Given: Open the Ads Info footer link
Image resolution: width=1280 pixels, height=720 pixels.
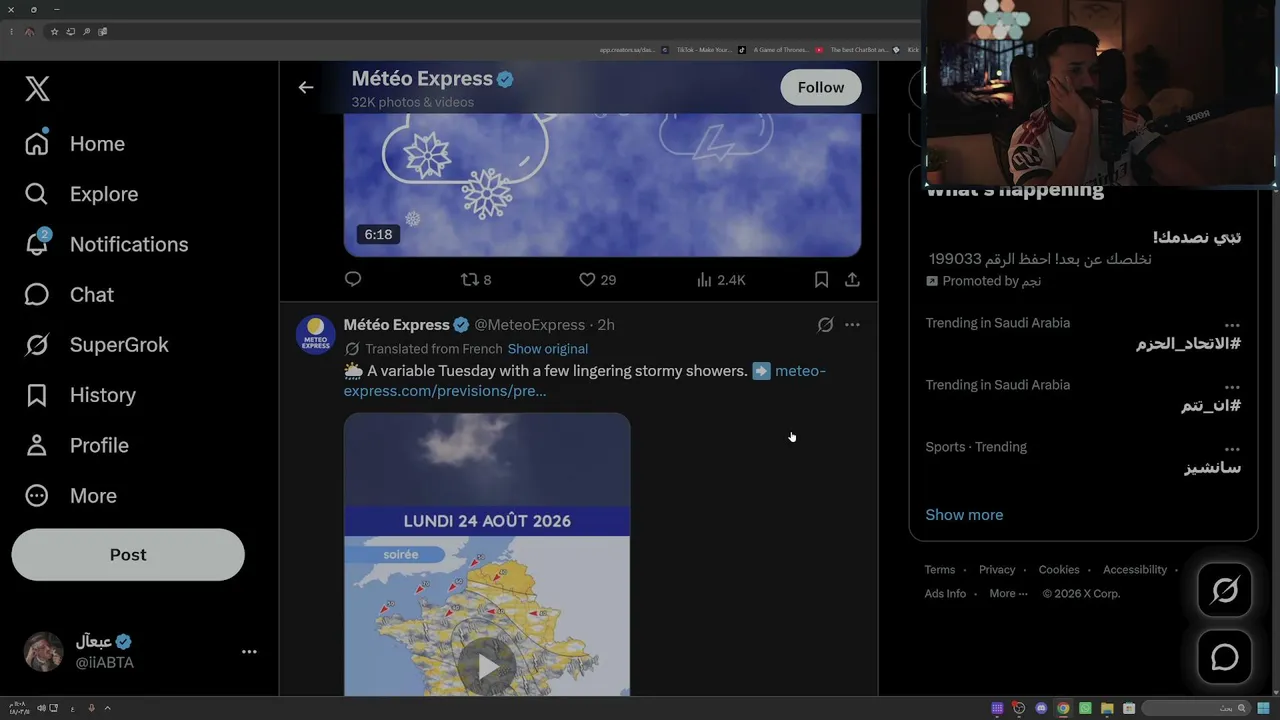Looking at the screenshot, I should click(945, 594).
